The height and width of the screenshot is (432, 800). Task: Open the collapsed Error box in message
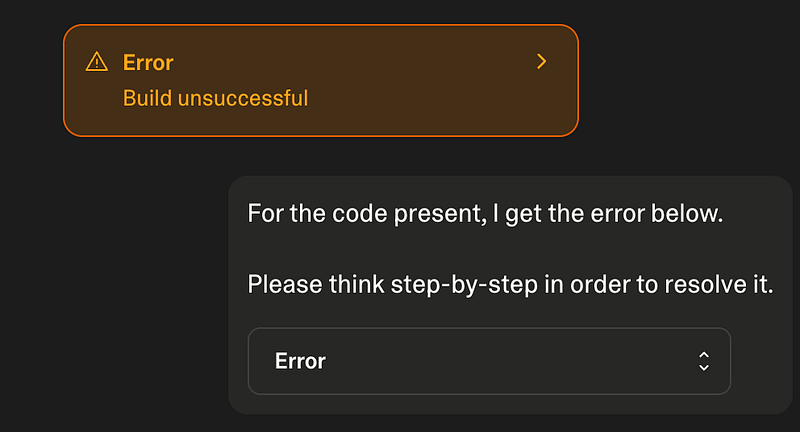click(x=489, y=361)
